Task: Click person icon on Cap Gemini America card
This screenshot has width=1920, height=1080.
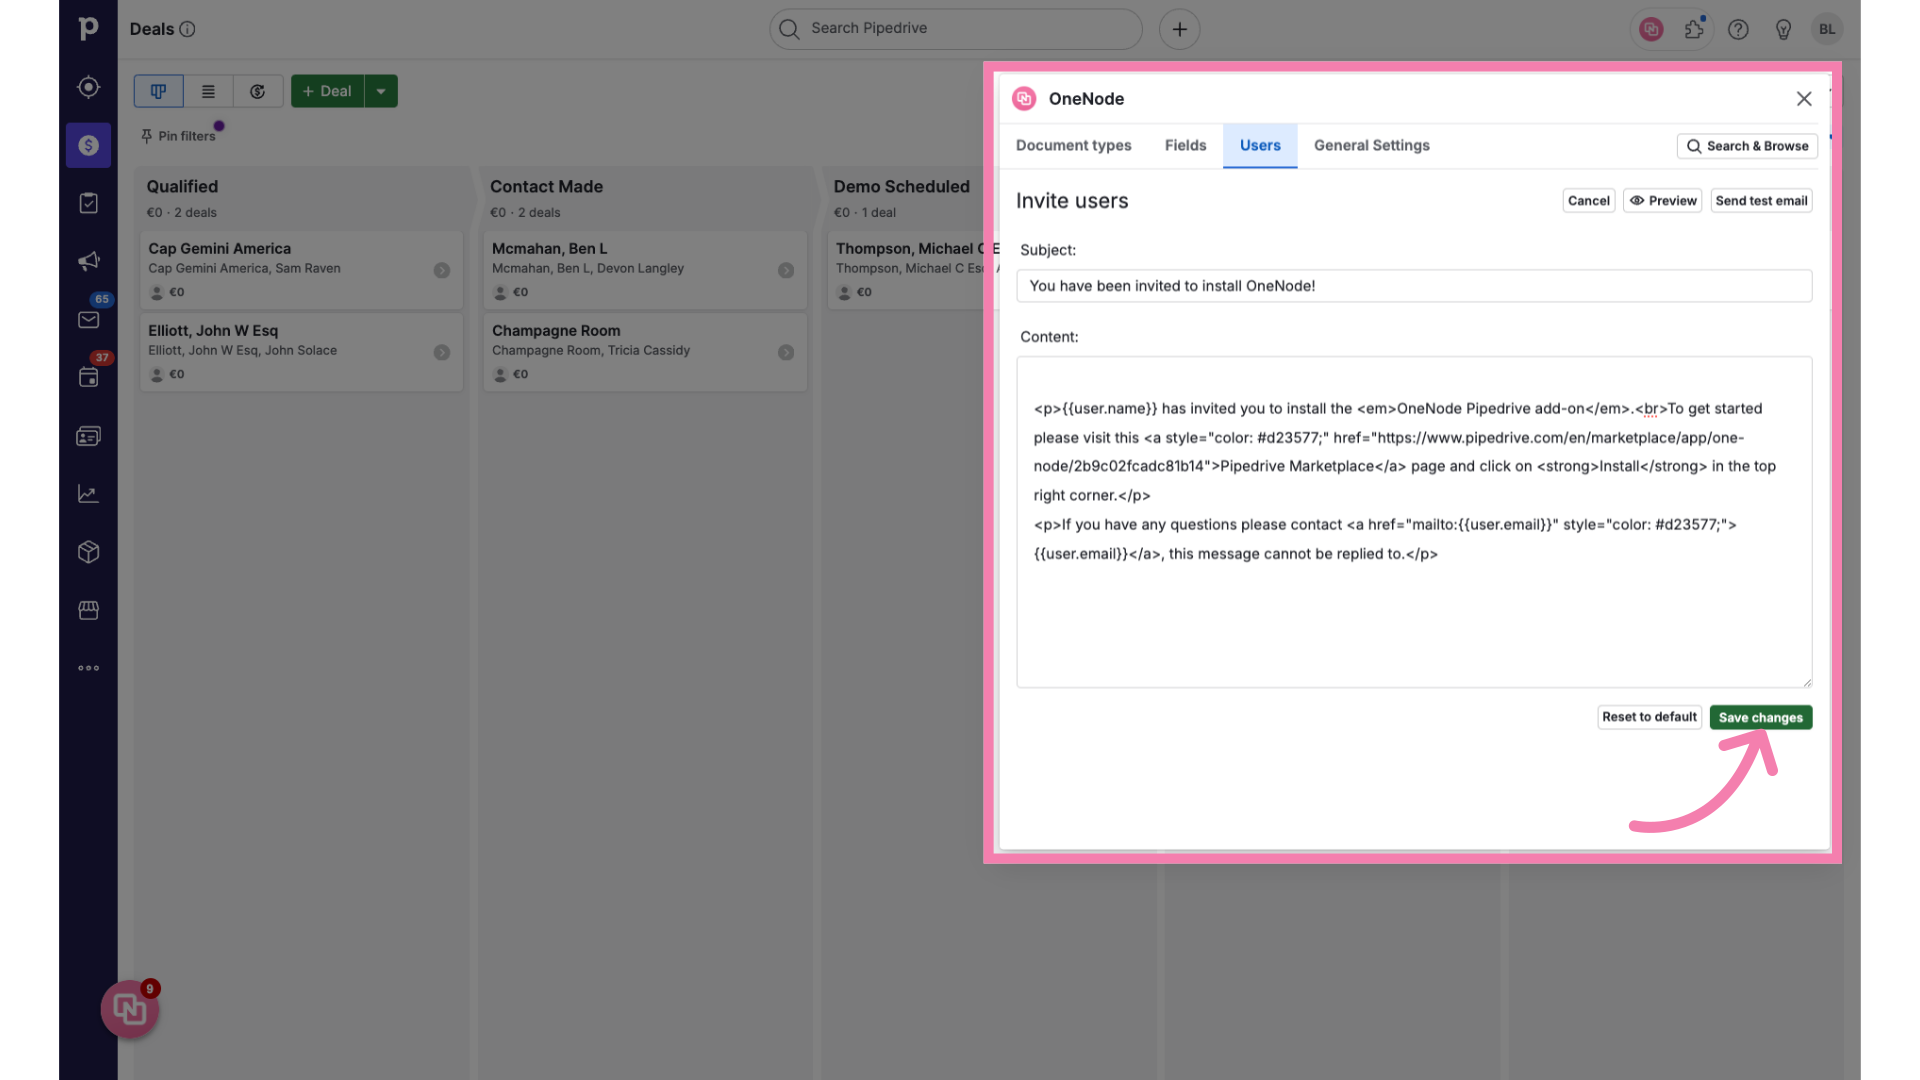Action: point(157,293)
